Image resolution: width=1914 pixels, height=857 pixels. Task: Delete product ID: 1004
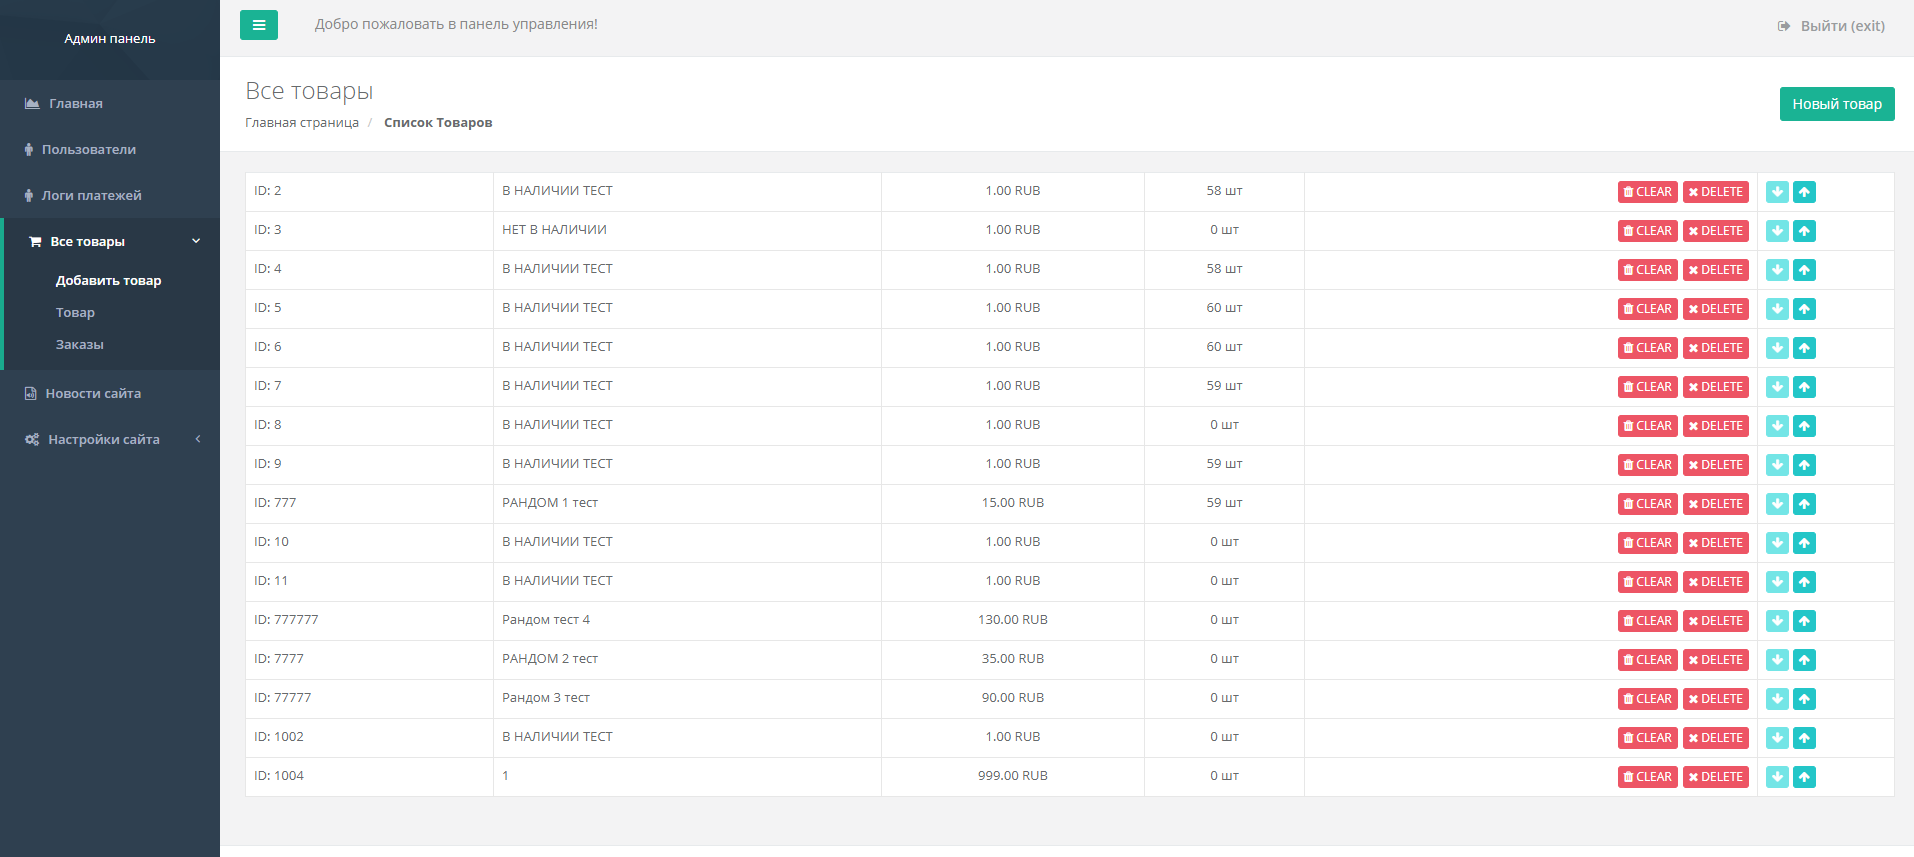pos(1716,777)
